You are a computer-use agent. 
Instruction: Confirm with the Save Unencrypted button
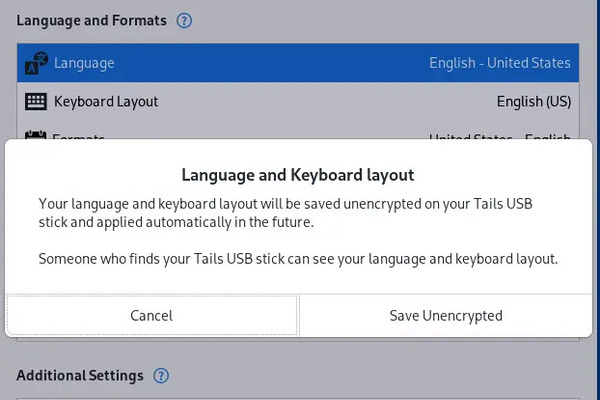click(x=446, y=315)
